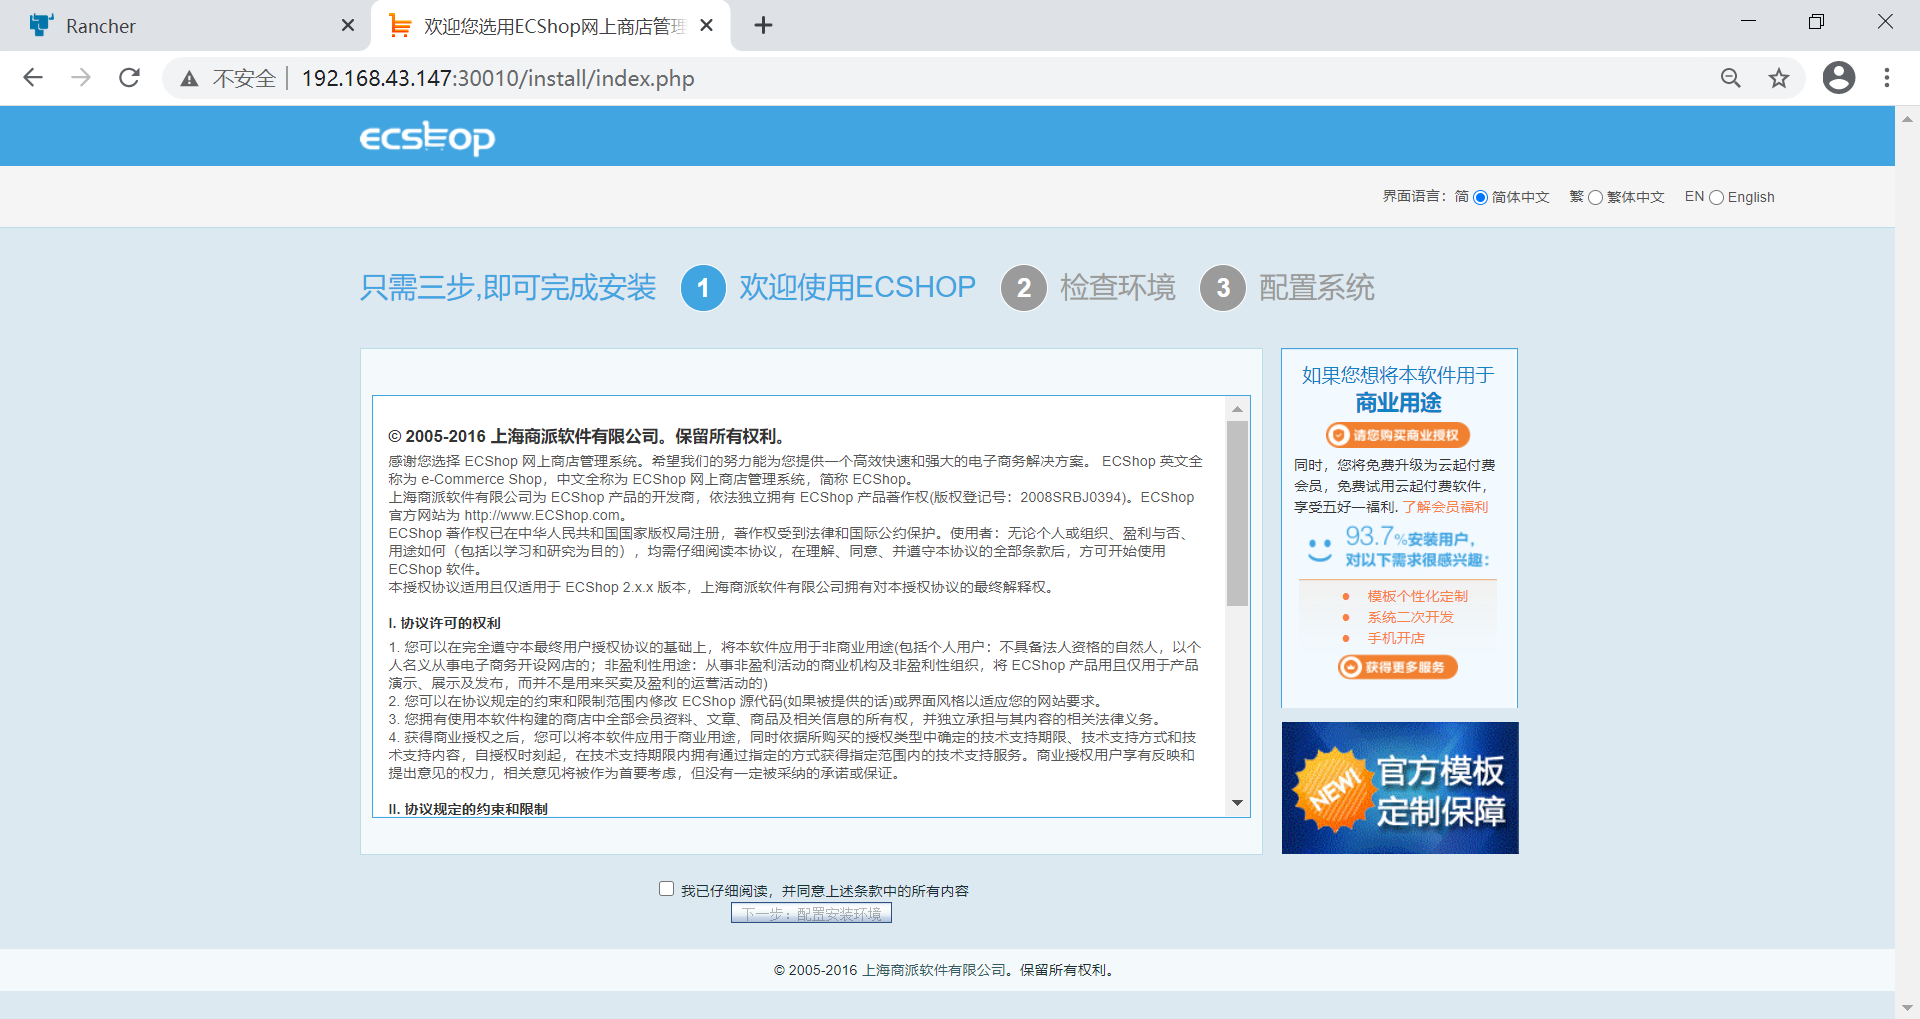
Task: Reload the current page
Action: click(x=129, y=78)
